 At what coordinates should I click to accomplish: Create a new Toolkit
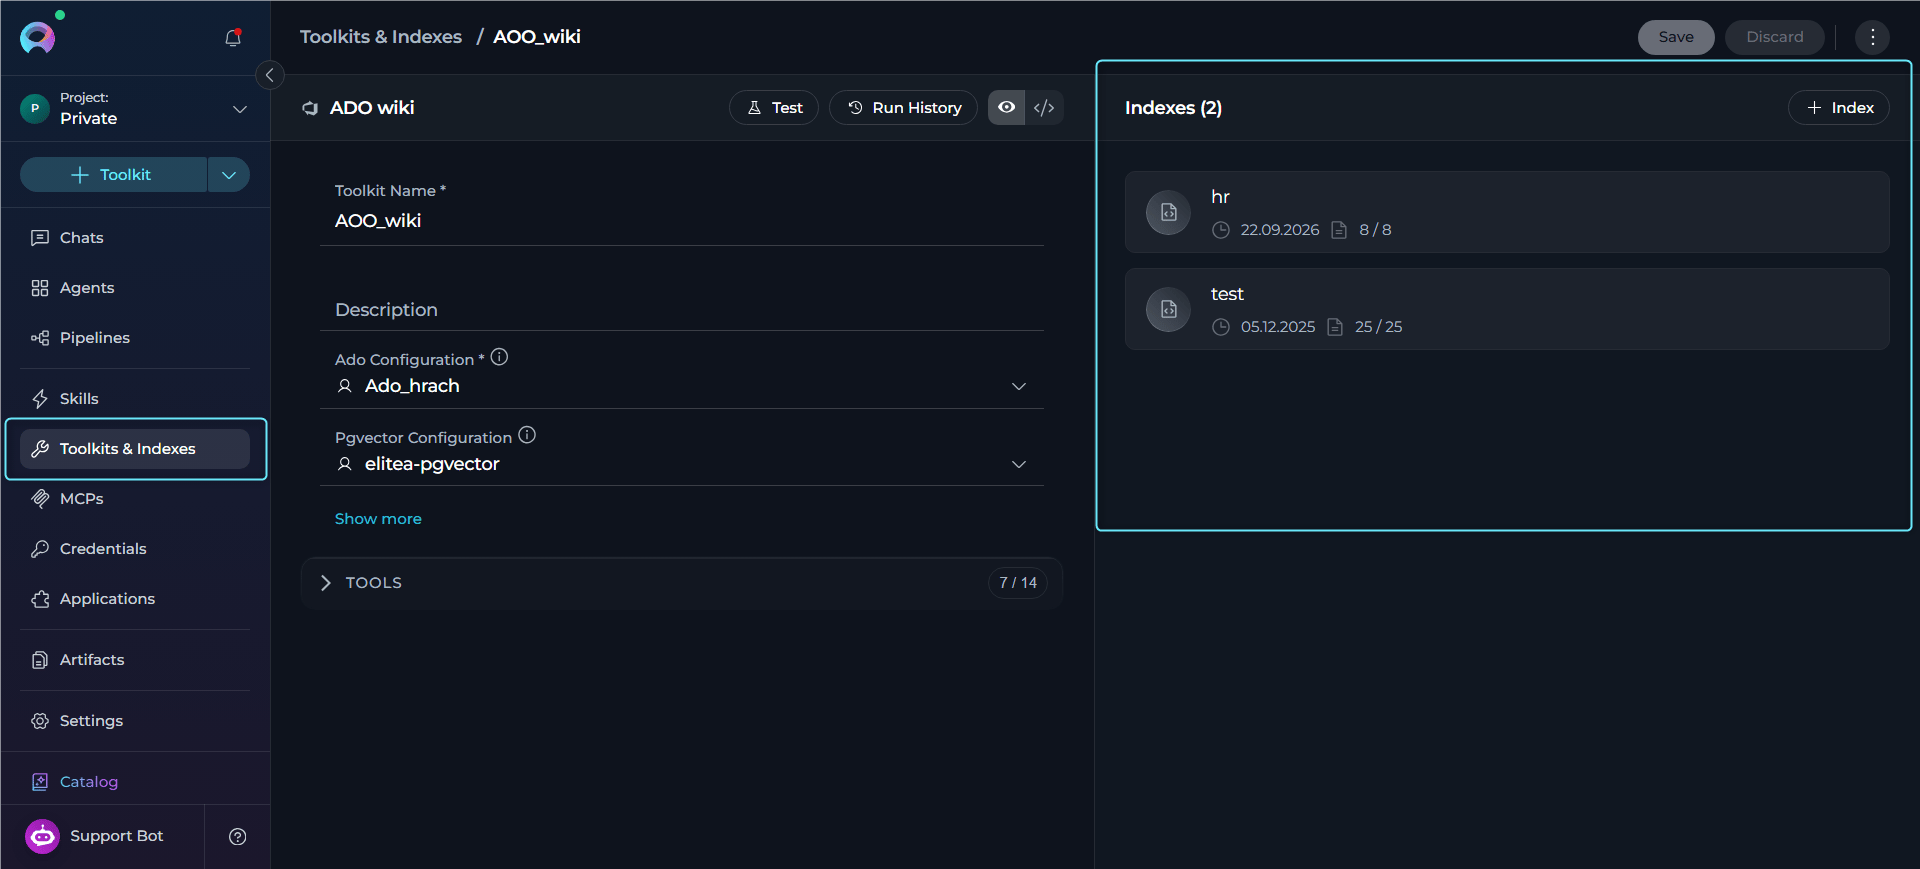[x=114, y=175]
